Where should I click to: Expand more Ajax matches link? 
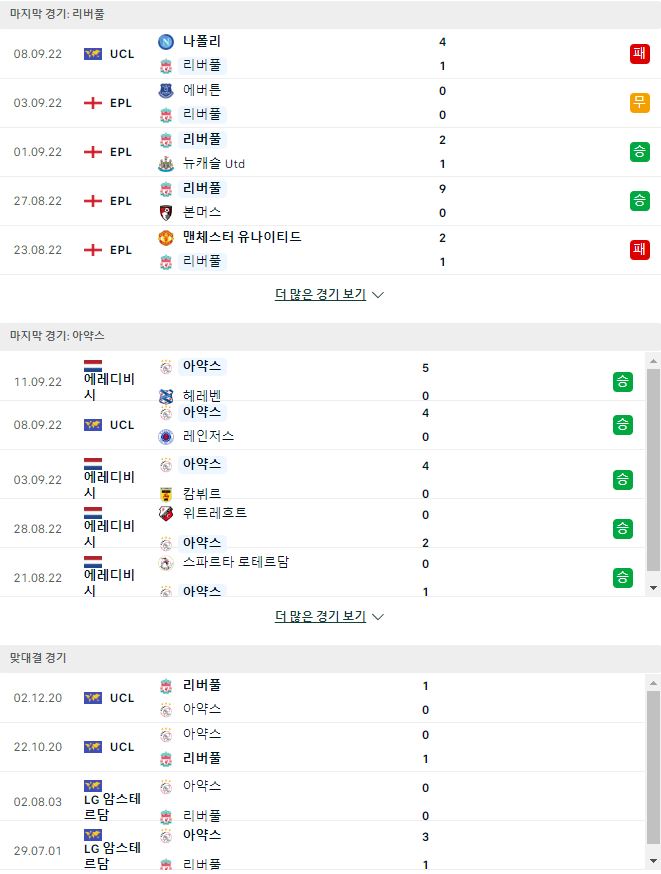[x=329, y=616]
